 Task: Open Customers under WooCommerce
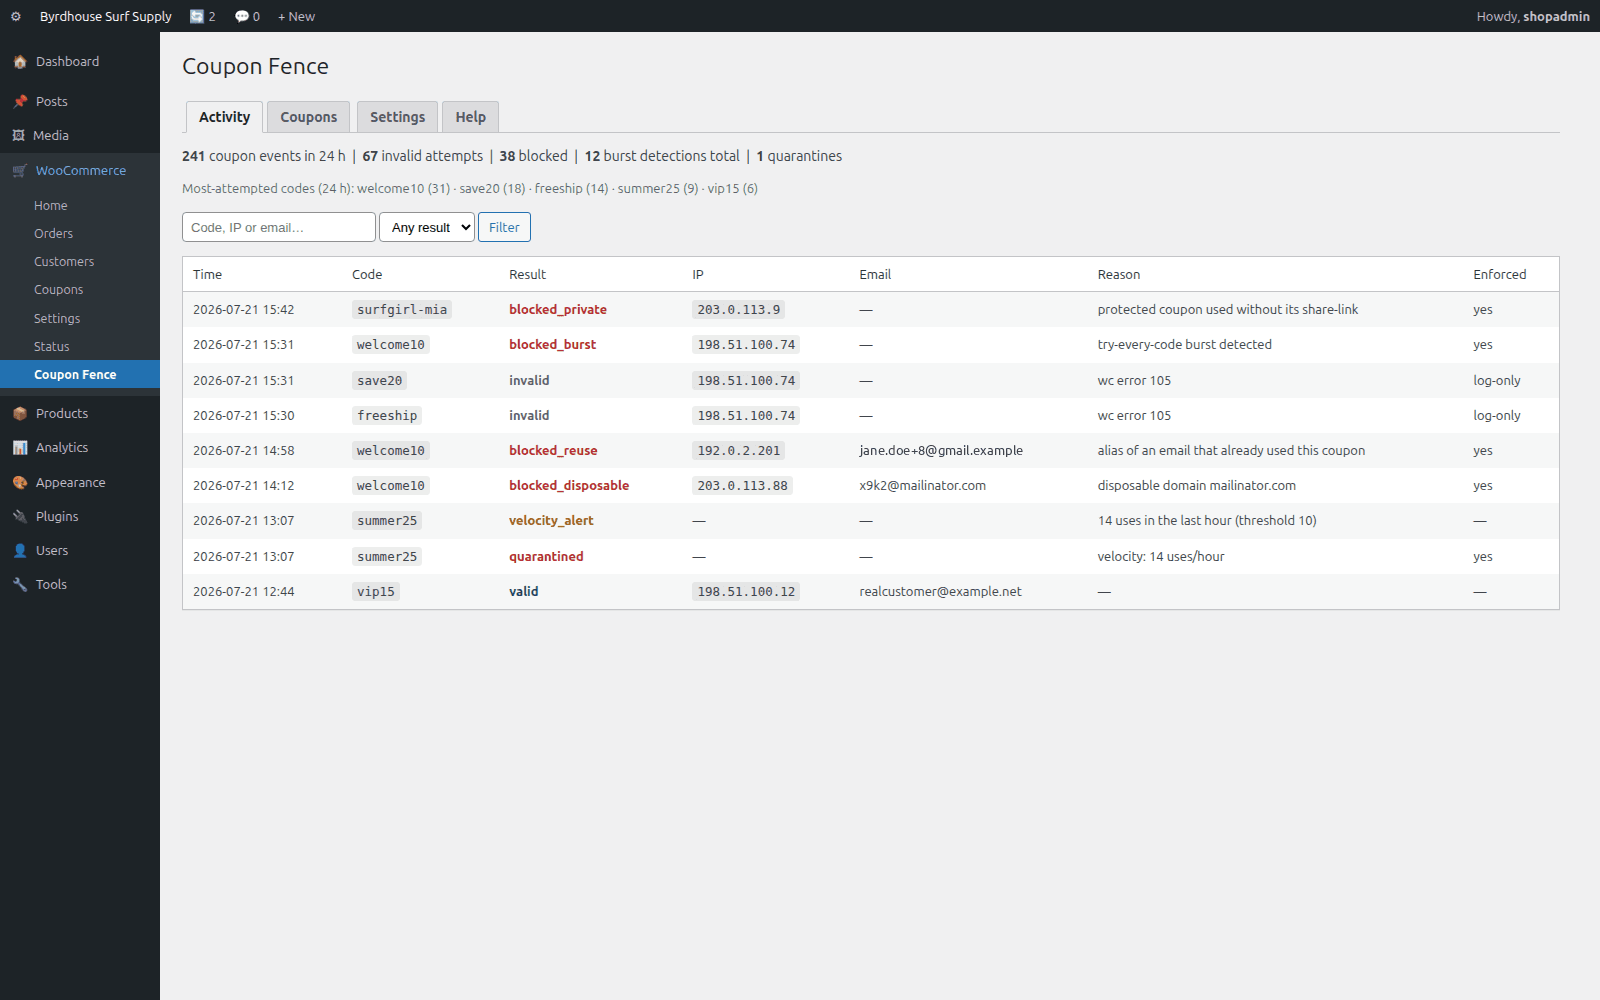64,262
